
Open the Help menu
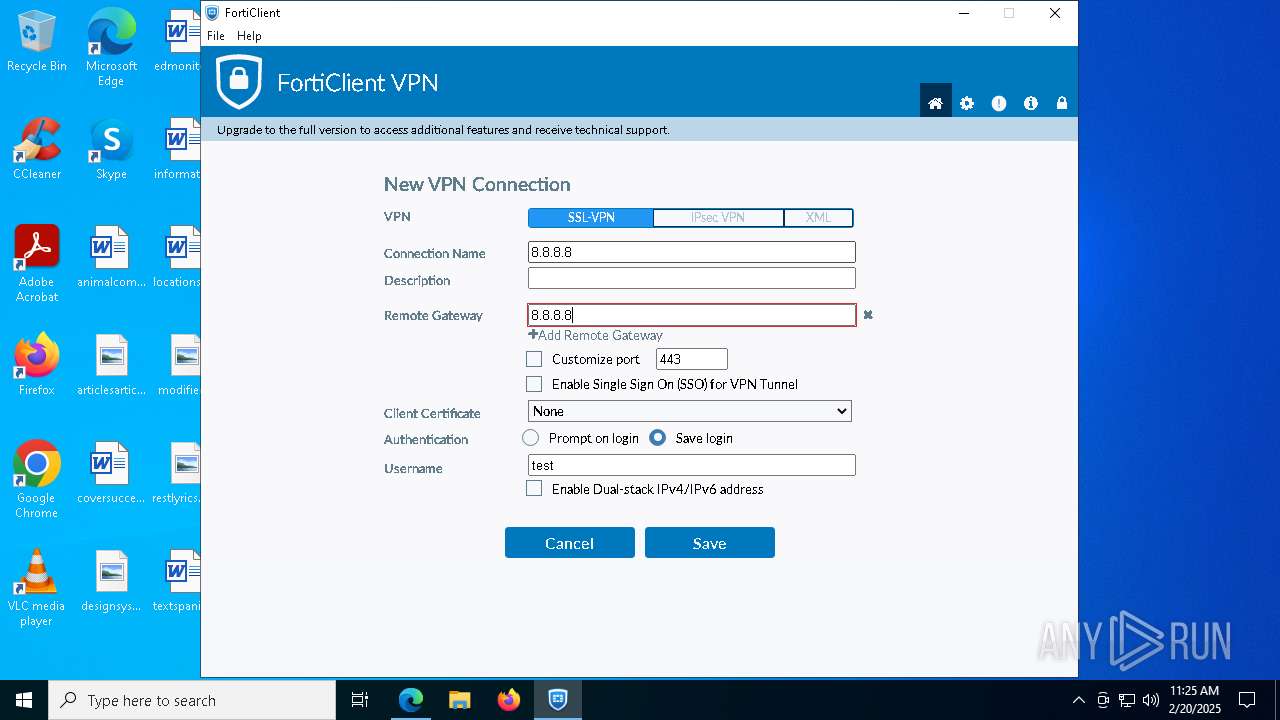click(249, 36)
